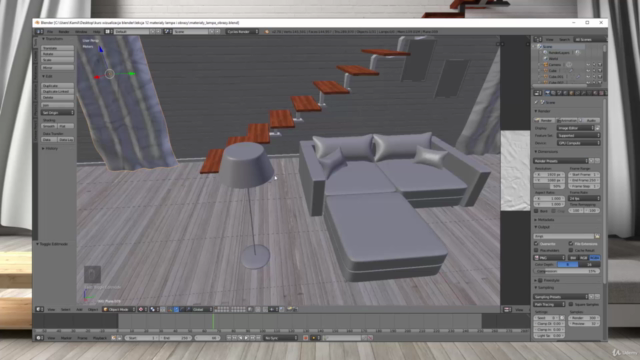
Task: Open the Render menu in top header
Action: (64, 31)
